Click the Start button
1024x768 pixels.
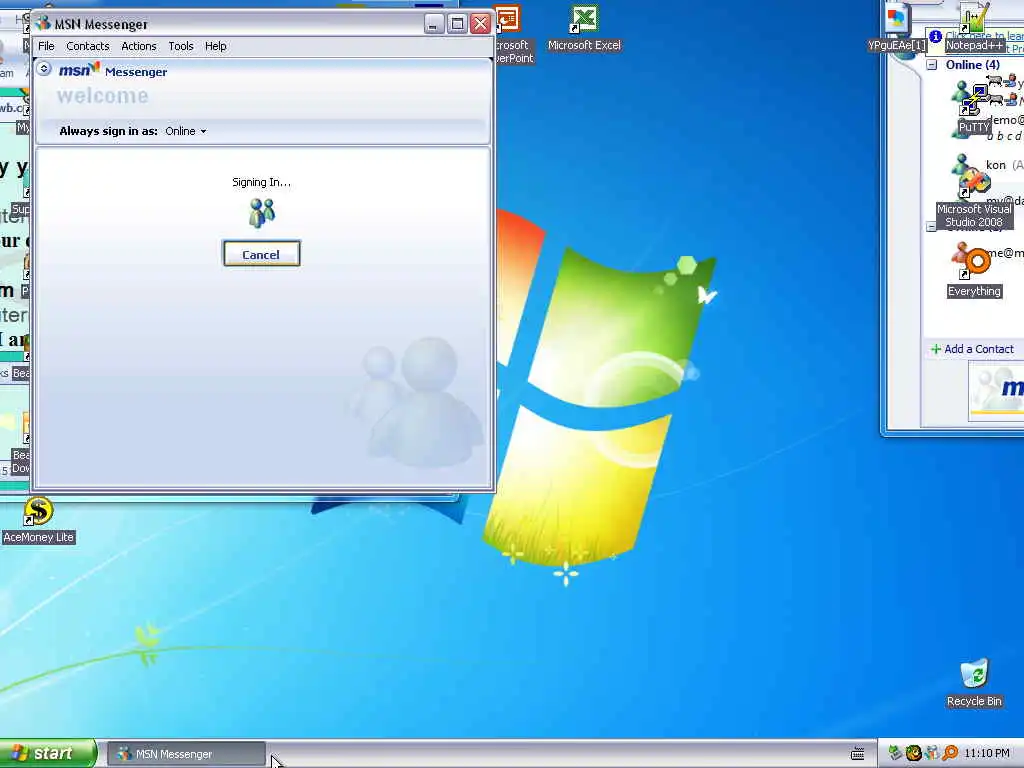(x=47, y=753)
